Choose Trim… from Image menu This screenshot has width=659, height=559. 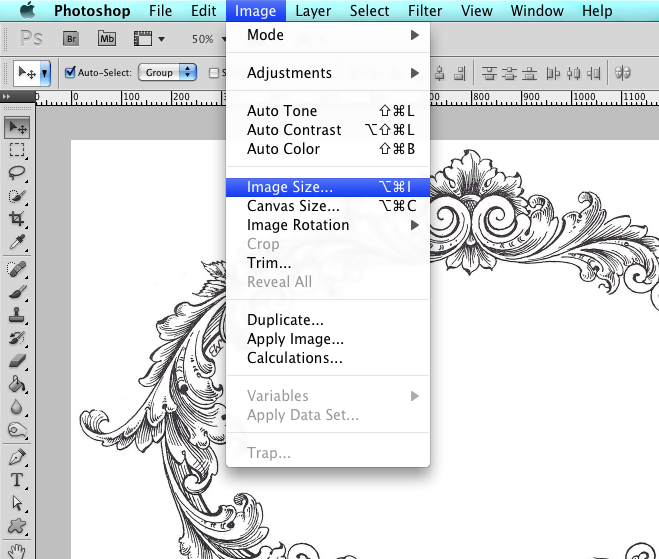328,263
